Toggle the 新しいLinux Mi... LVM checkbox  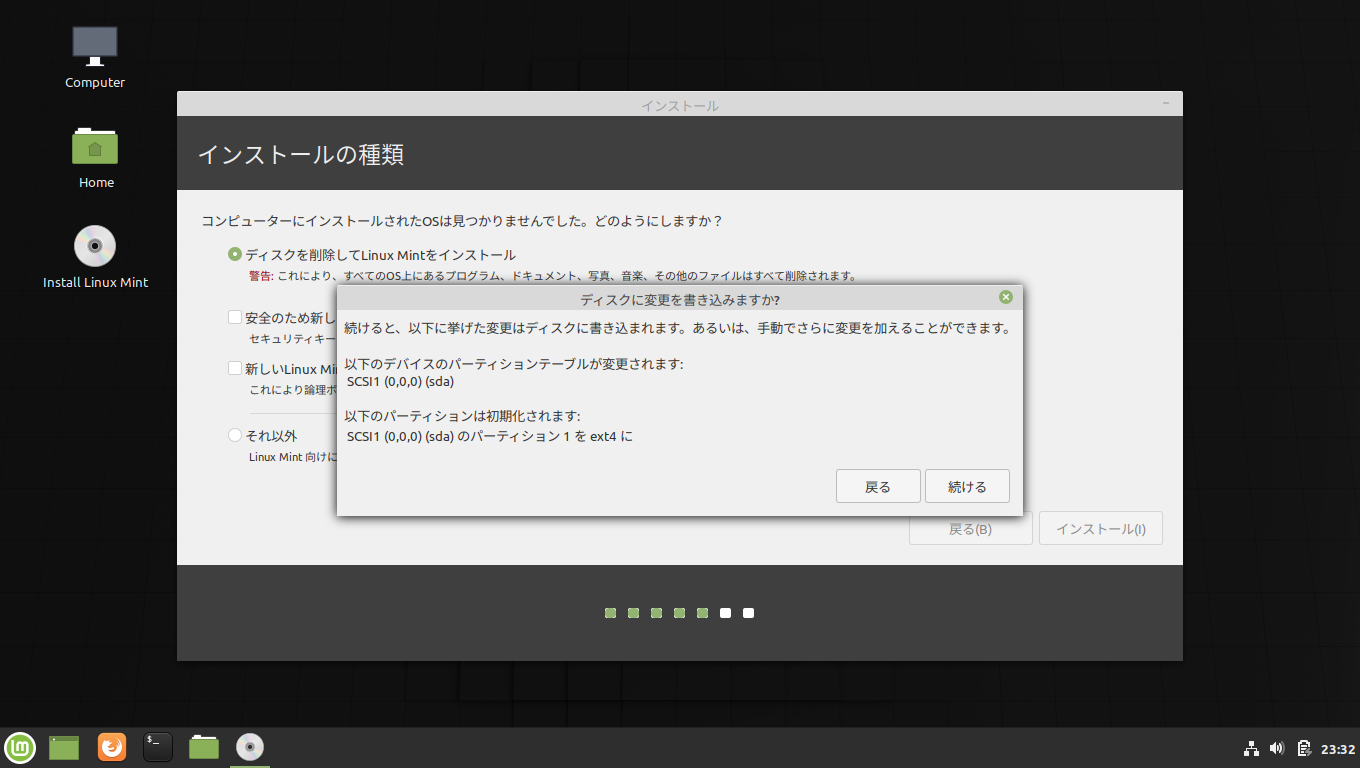click(235, 368)
